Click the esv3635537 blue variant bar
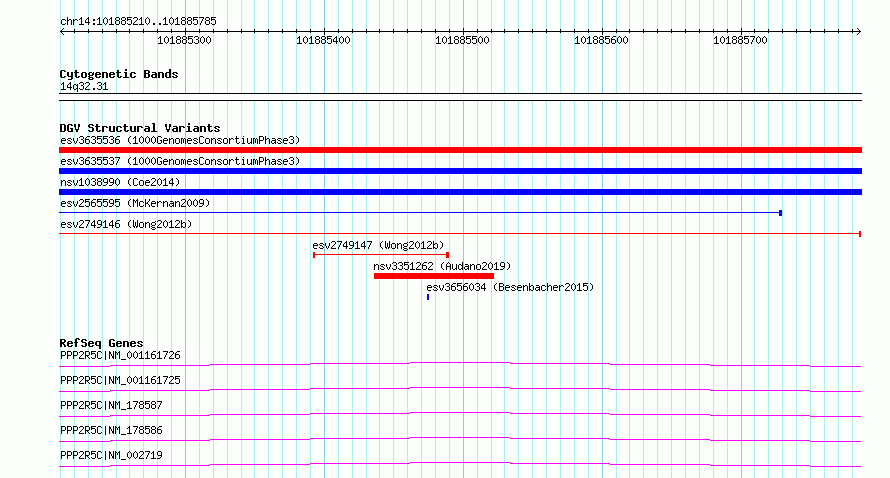The height and width of the screenshot is (478, 890). point(460,171)
